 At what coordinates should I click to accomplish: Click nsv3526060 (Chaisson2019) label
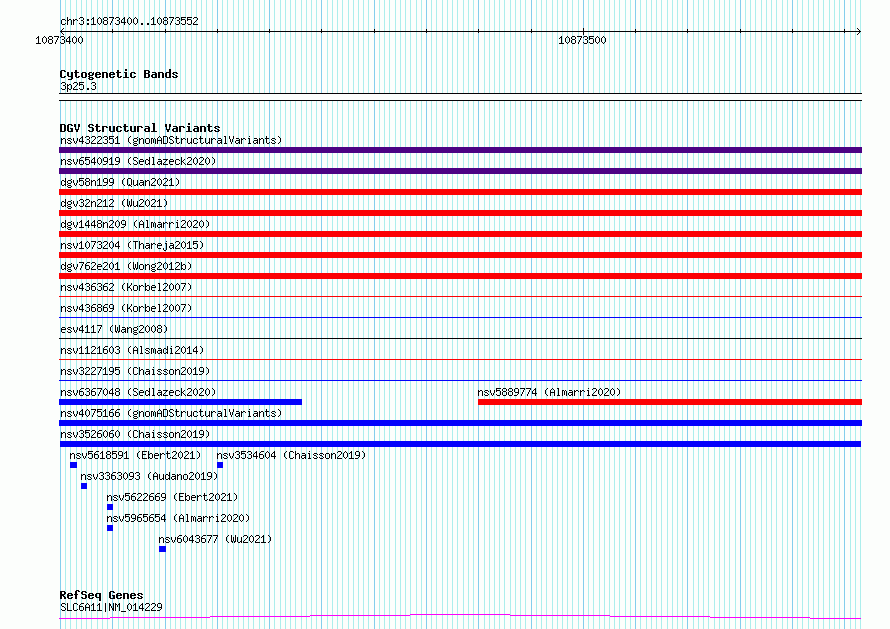135,434
